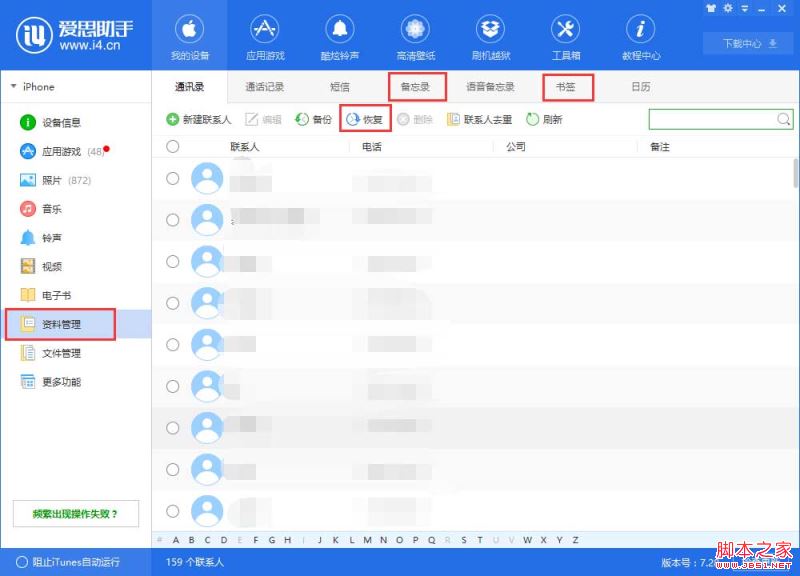Switch to the 书签 tab
Image resolution: width=800 pixels, height=576 pixels.
(x=567, y=87)
